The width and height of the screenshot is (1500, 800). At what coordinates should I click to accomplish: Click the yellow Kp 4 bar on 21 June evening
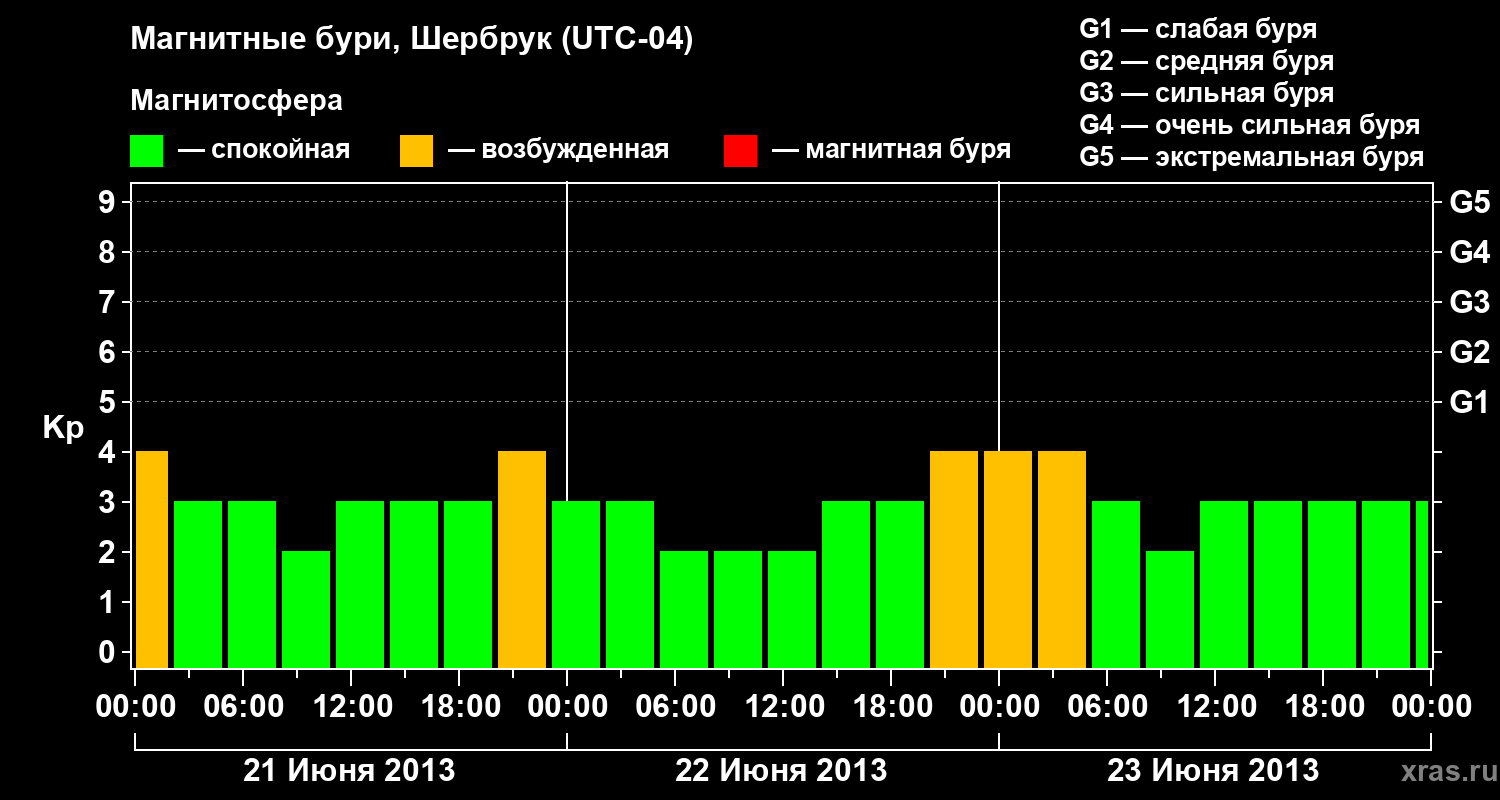522,560
